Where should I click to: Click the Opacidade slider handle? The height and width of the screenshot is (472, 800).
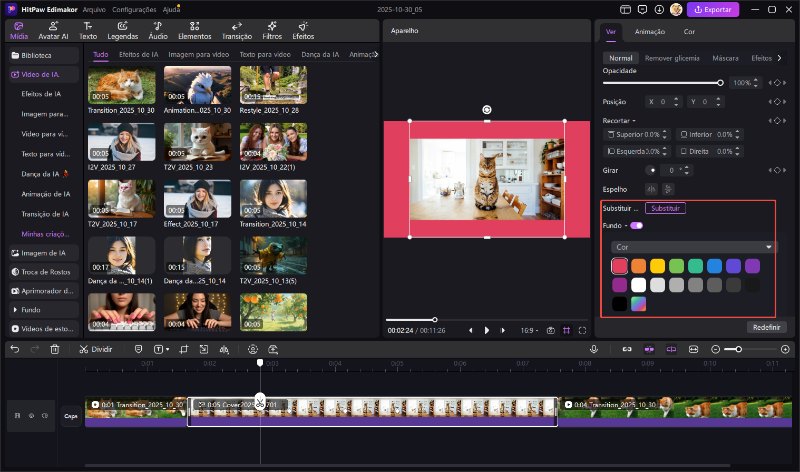[x=720, y=83]
